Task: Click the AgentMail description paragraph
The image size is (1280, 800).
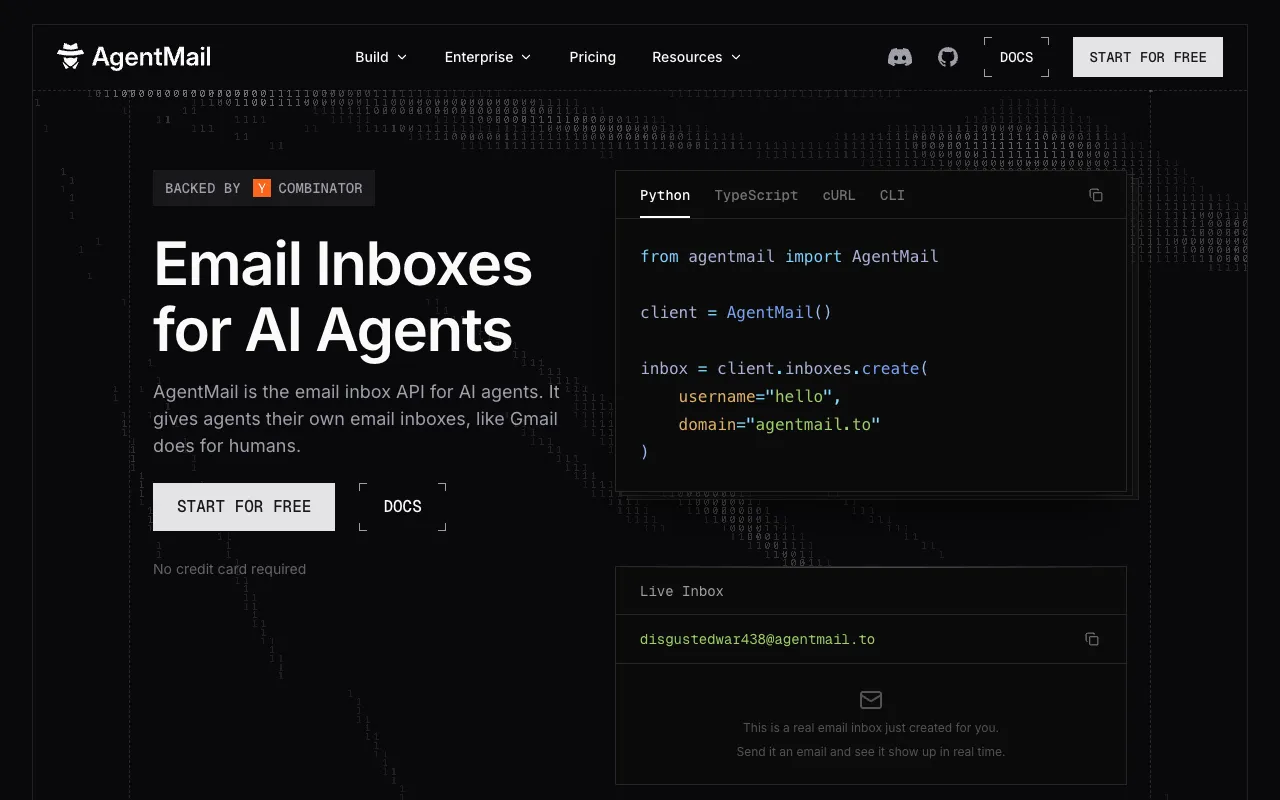Action: pyautogui.click(x=356, y=419)
